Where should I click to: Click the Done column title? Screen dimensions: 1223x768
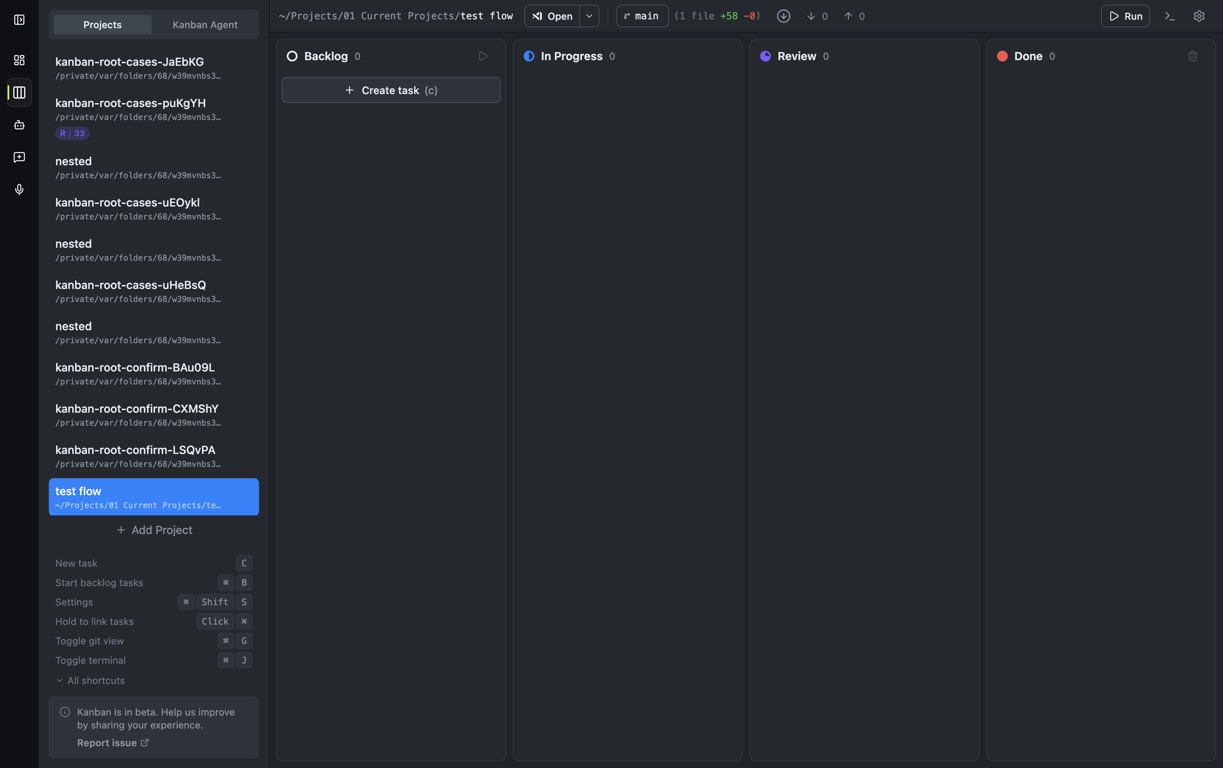1028,56
